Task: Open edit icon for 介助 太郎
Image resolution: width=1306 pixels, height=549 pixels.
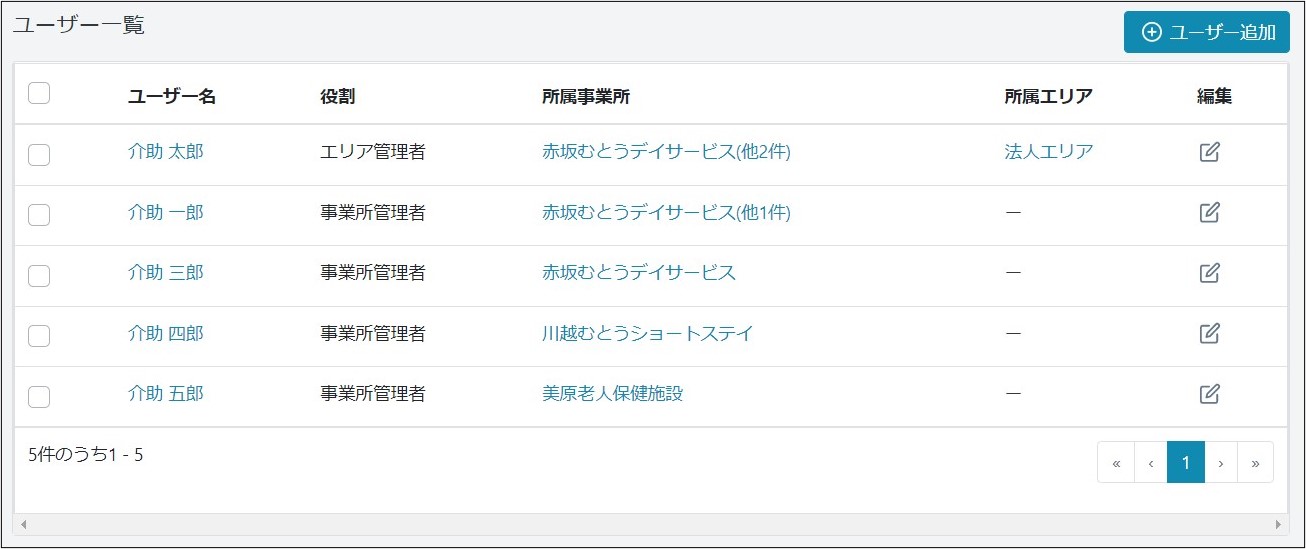Action: (x=1209, y=152)
